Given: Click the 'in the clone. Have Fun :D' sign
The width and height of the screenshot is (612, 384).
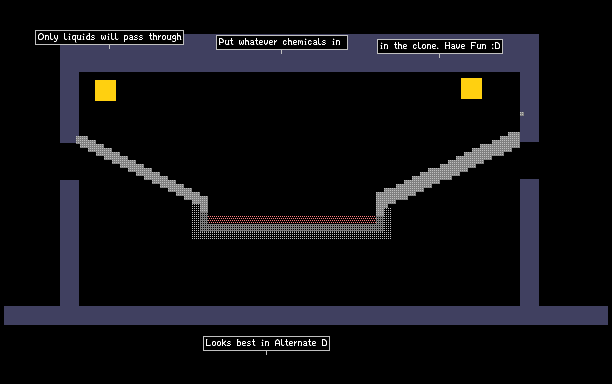Looking at the screenshot, I should [440, 46].
